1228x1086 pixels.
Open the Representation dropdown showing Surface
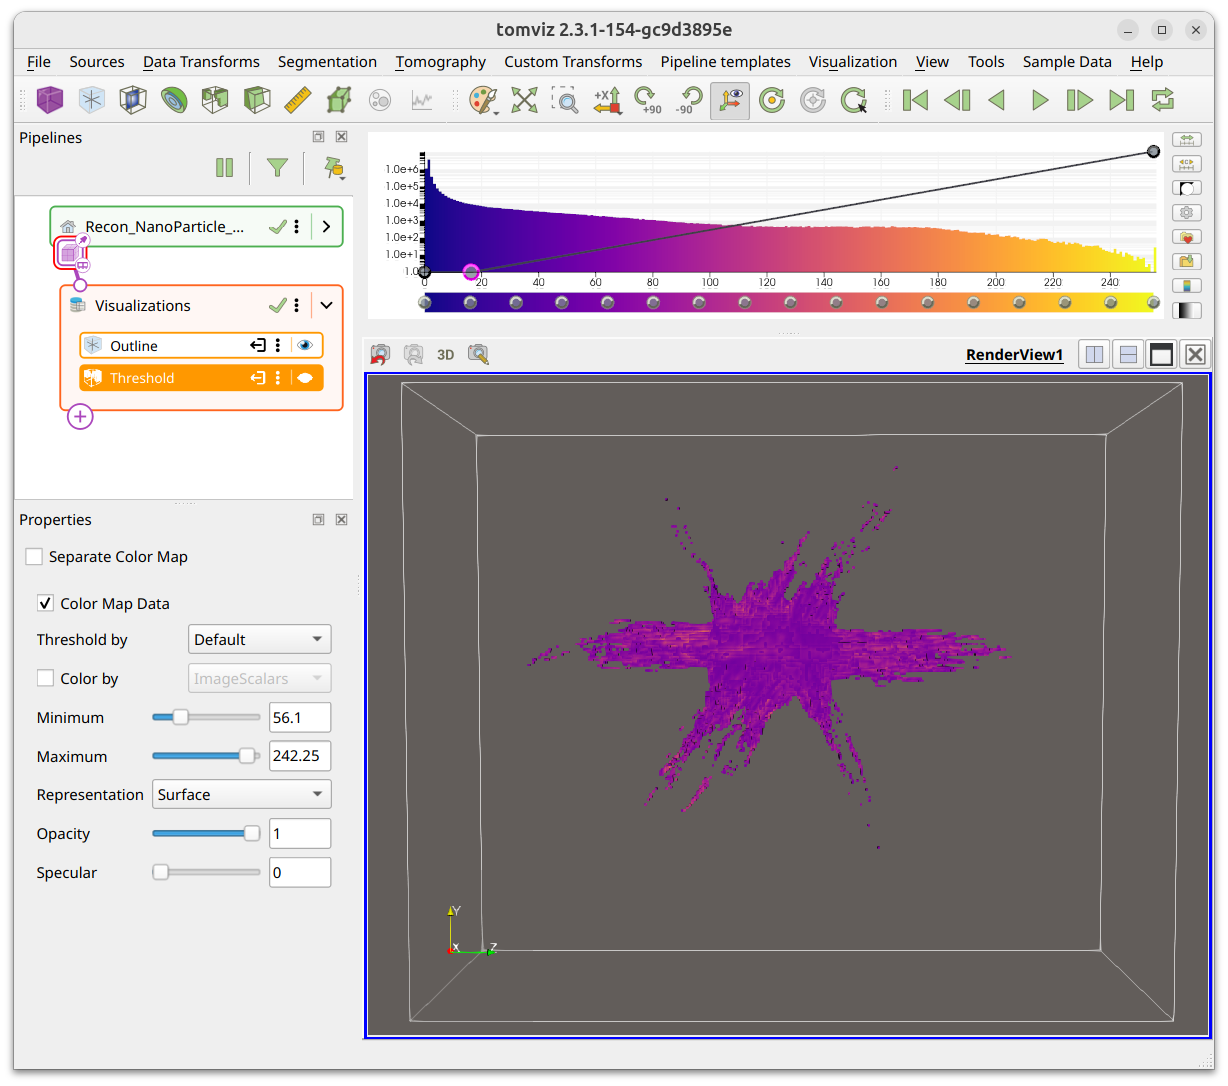point(241,794)
